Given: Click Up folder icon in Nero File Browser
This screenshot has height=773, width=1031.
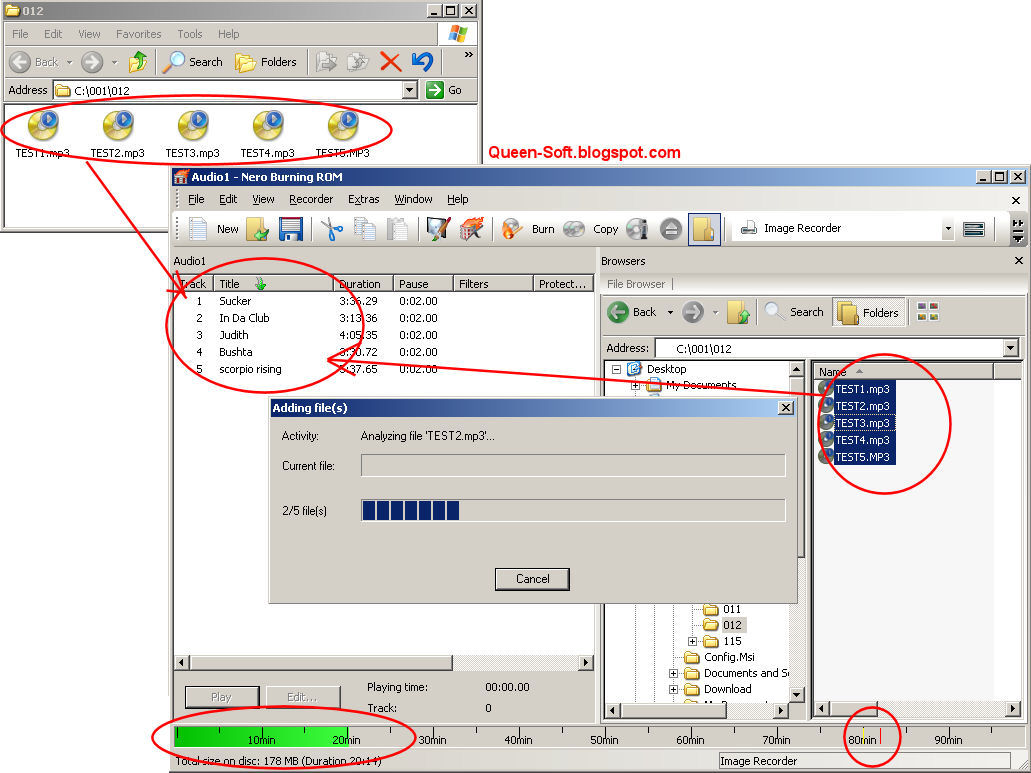Looking at the screenshot, I should [738, 312].
